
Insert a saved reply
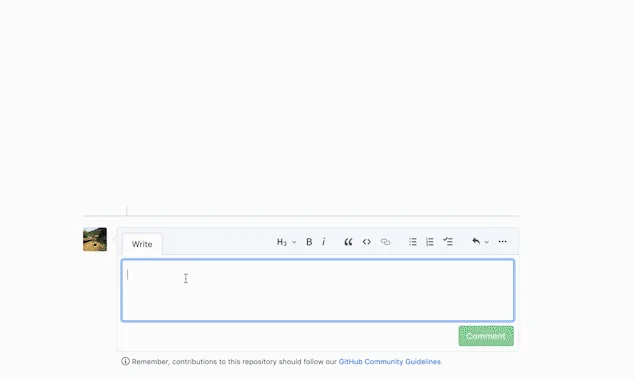coord(476,241)
